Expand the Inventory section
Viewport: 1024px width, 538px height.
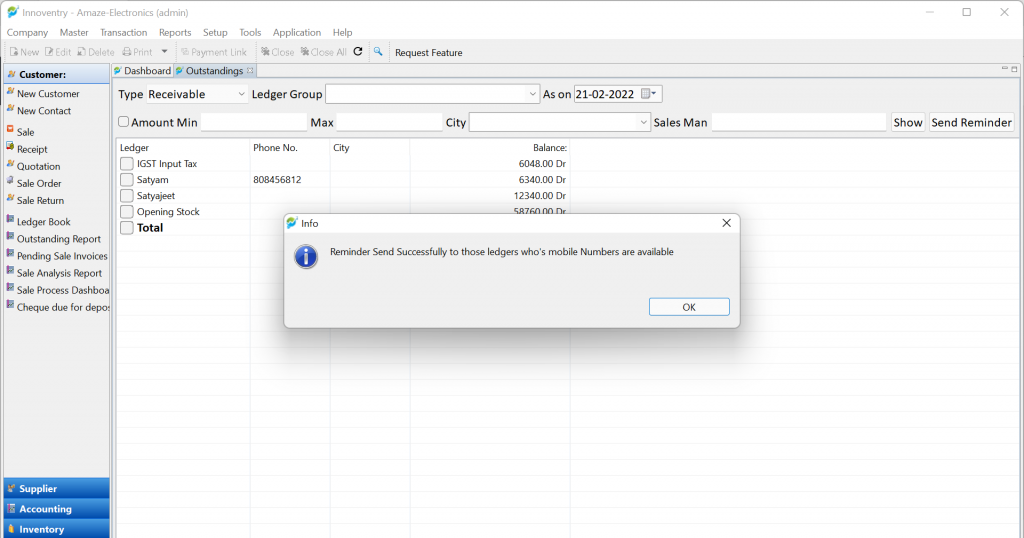[56, 529]
